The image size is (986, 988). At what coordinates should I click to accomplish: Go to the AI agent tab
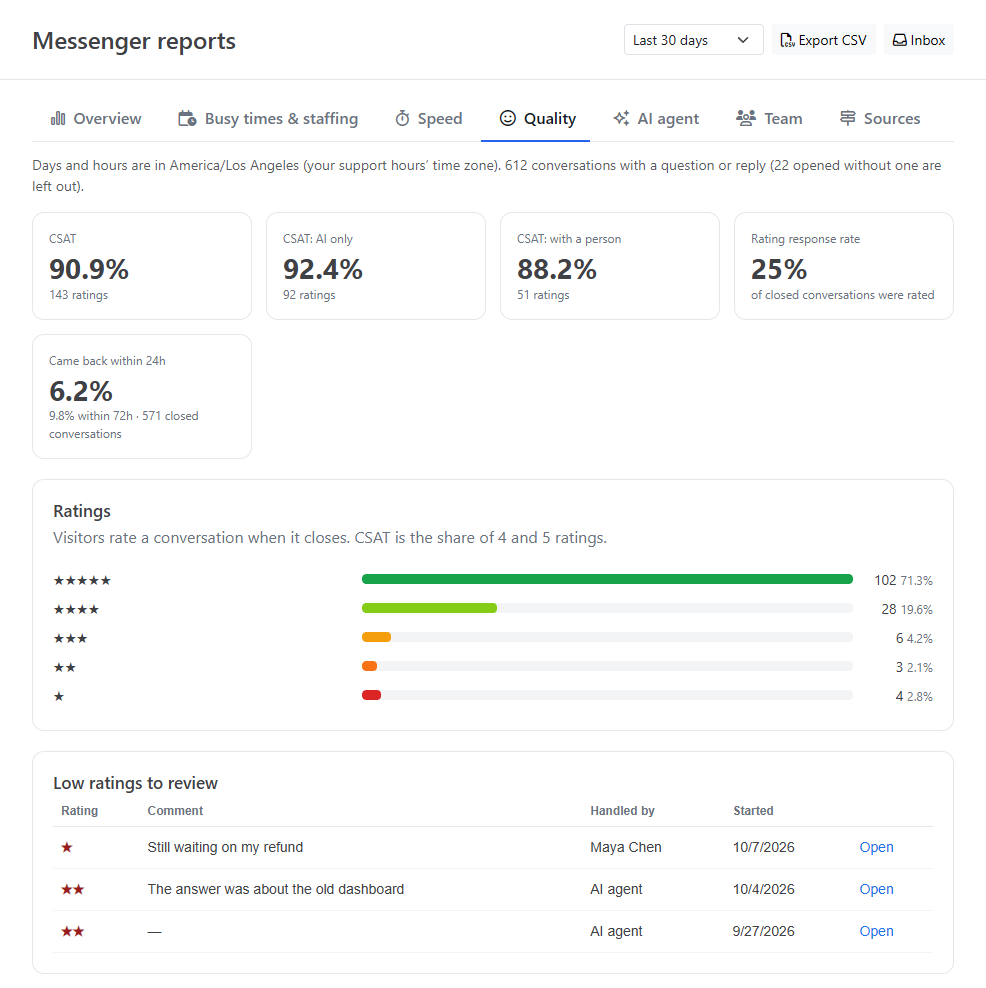656,118
